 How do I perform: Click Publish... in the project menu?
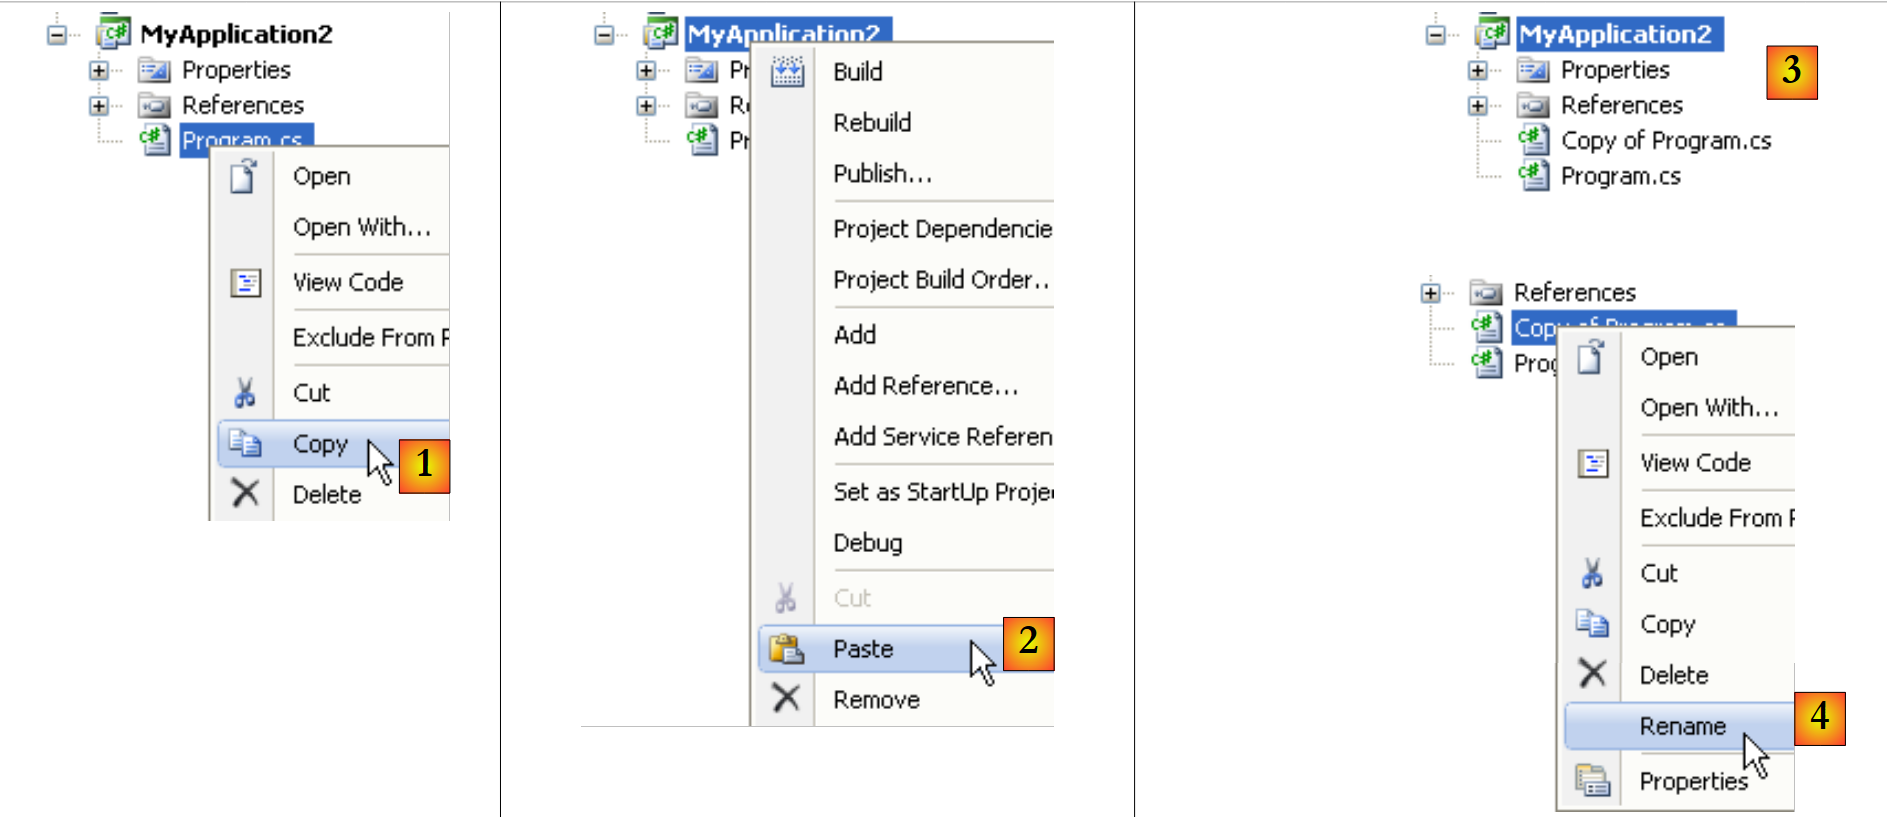tap(882, 174)
